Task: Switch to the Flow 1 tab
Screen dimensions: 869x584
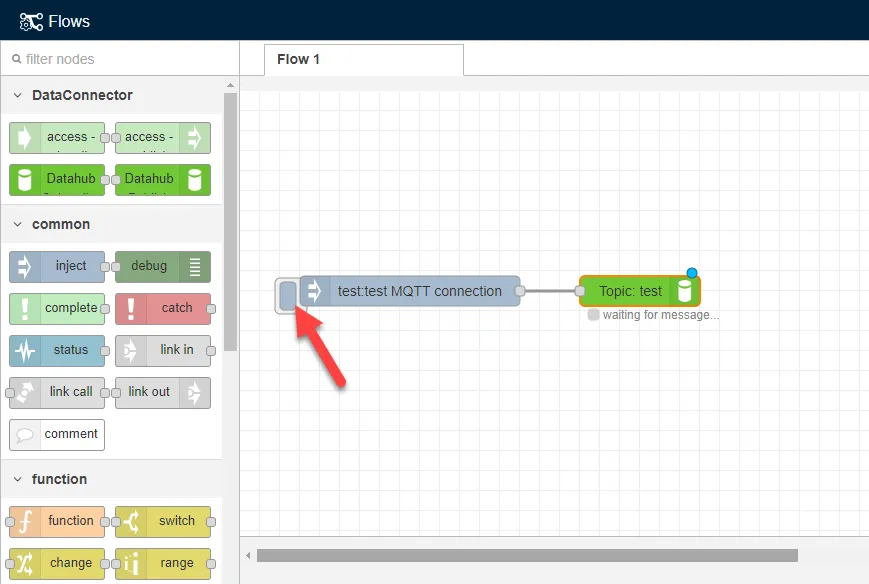Action: 298,59
